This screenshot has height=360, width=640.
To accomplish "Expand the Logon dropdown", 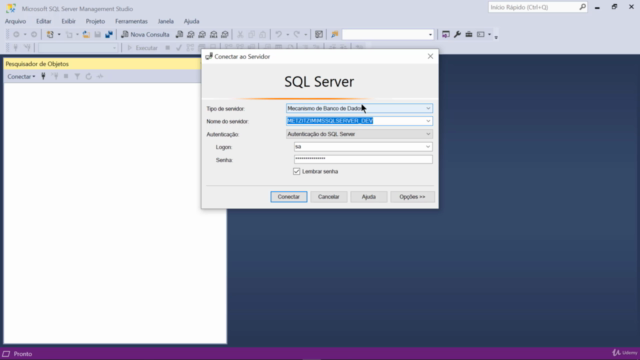I will pos(428,147).
